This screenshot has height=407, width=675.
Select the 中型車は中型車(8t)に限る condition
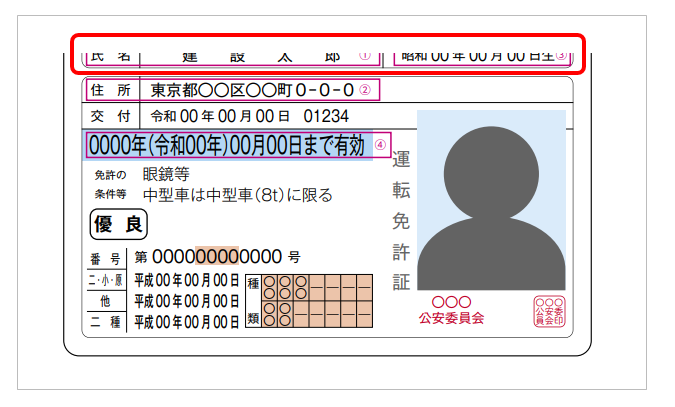[238, 195]
